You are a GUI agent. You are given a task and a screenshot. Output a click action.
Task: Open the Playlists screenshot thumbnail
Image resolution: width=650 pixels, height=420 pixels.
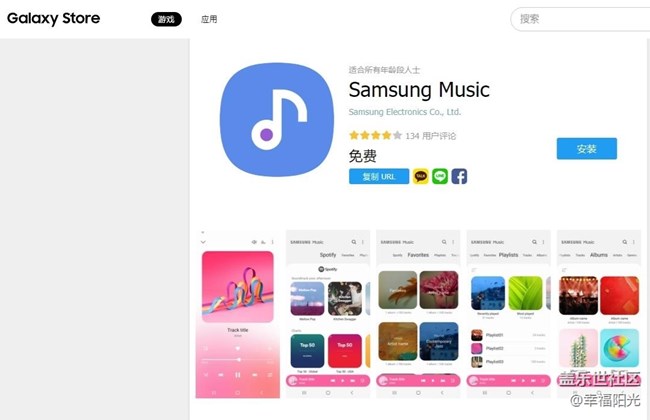(509, 314)
